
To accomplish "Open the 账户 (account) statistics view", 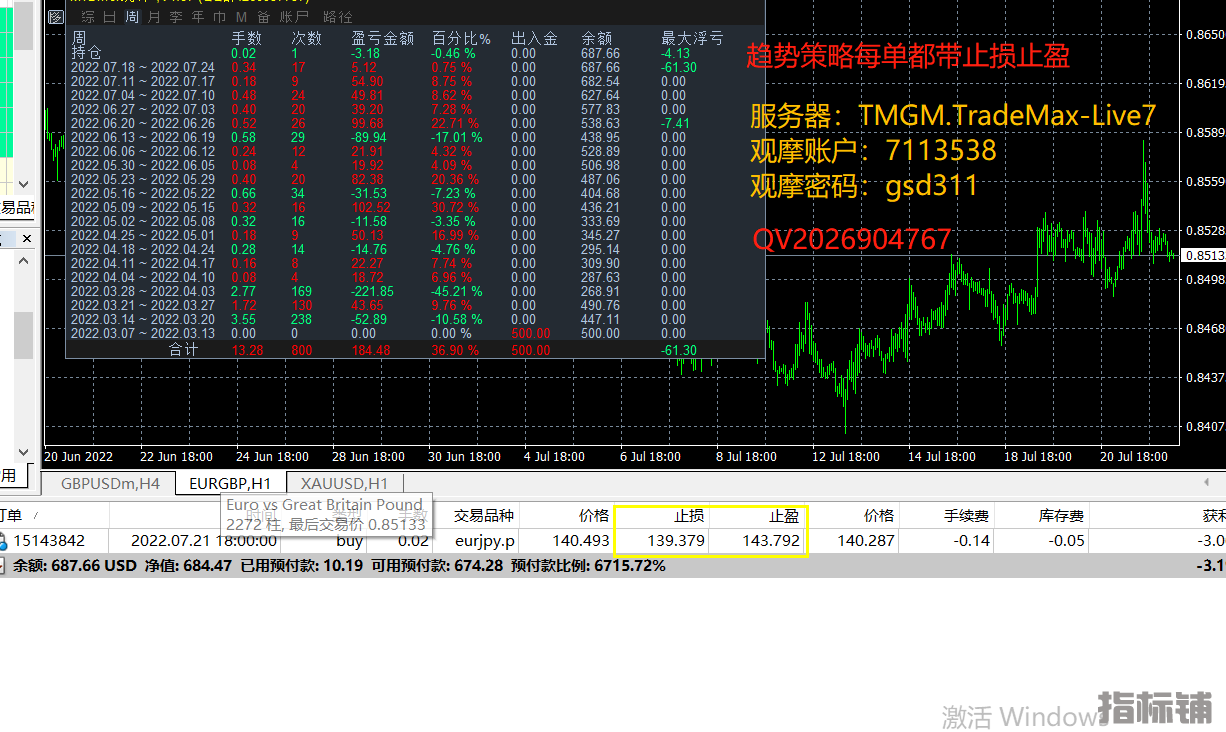I will click(293, 17).
